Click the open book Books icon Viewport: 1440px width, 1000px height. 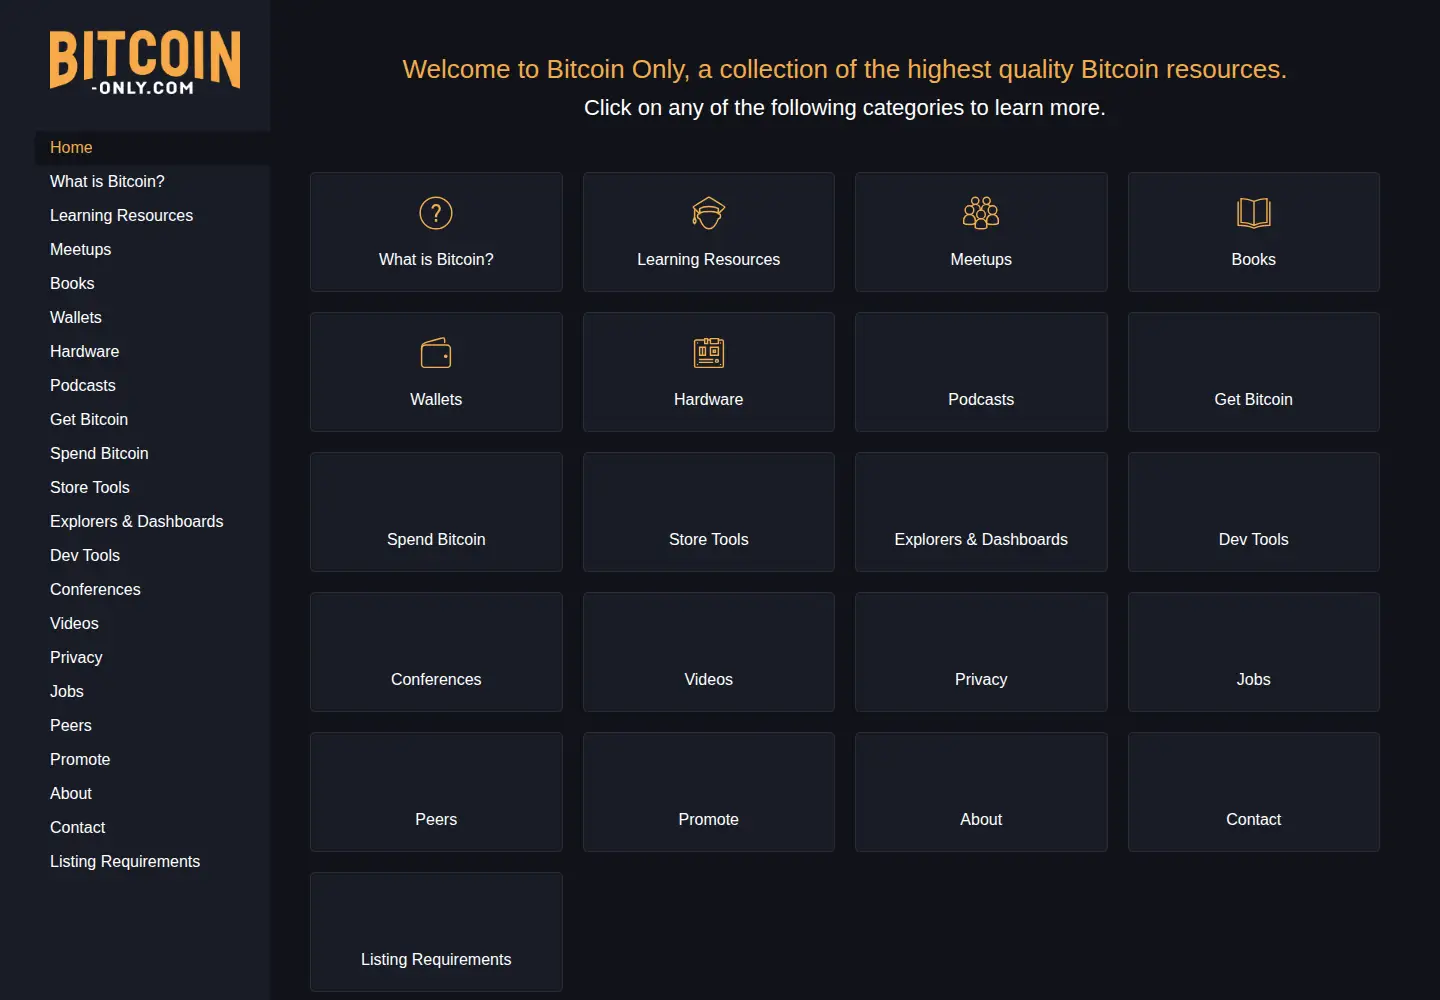coord(1253,213)
